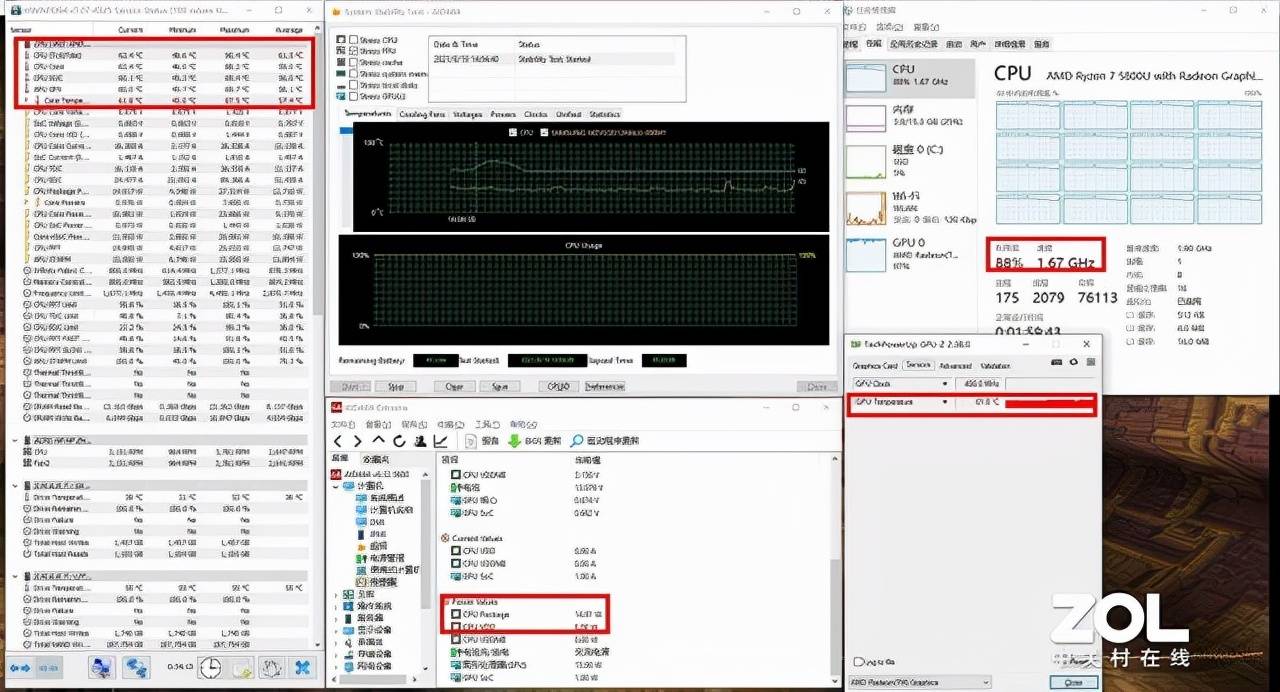
Task: Click the HWiNFO network computers icon
Action: point(134,668)
